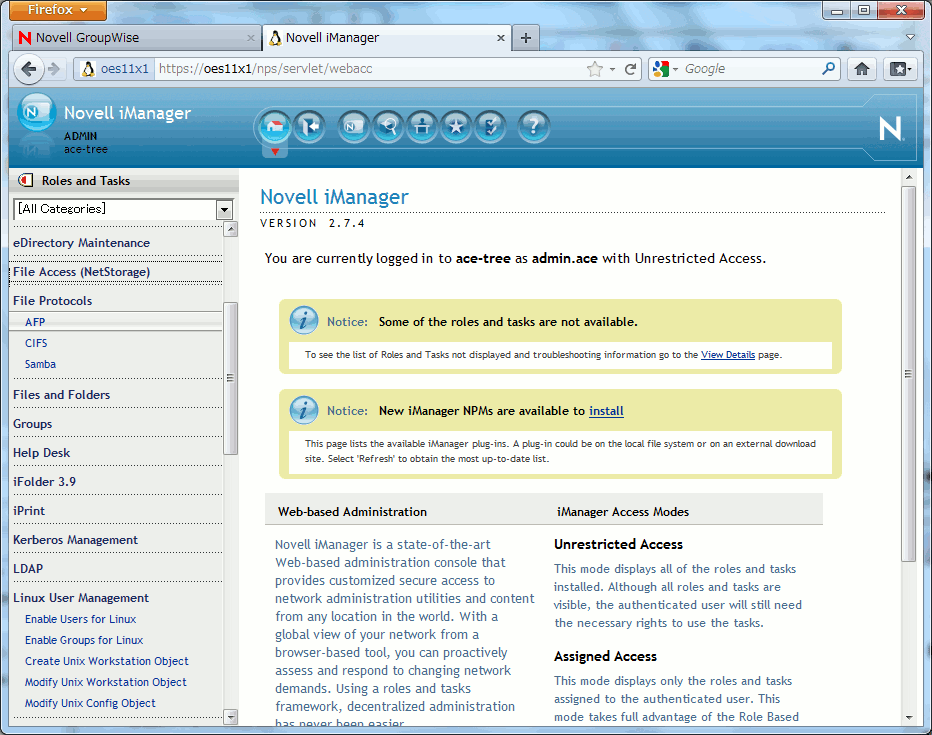Click the Roles and Tasks panel collapse icon
The image size is (932, 735).
point(26,180)
